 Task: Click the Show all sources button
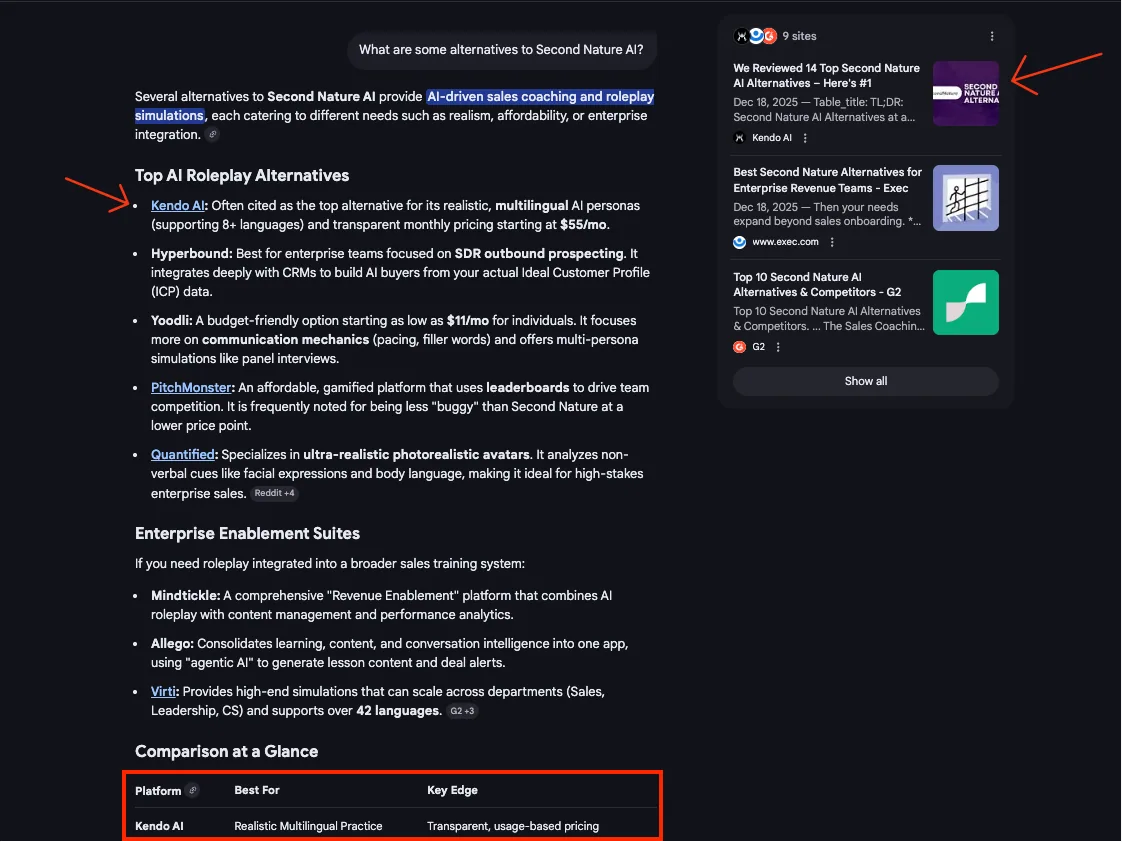click(x=866, y=381)
